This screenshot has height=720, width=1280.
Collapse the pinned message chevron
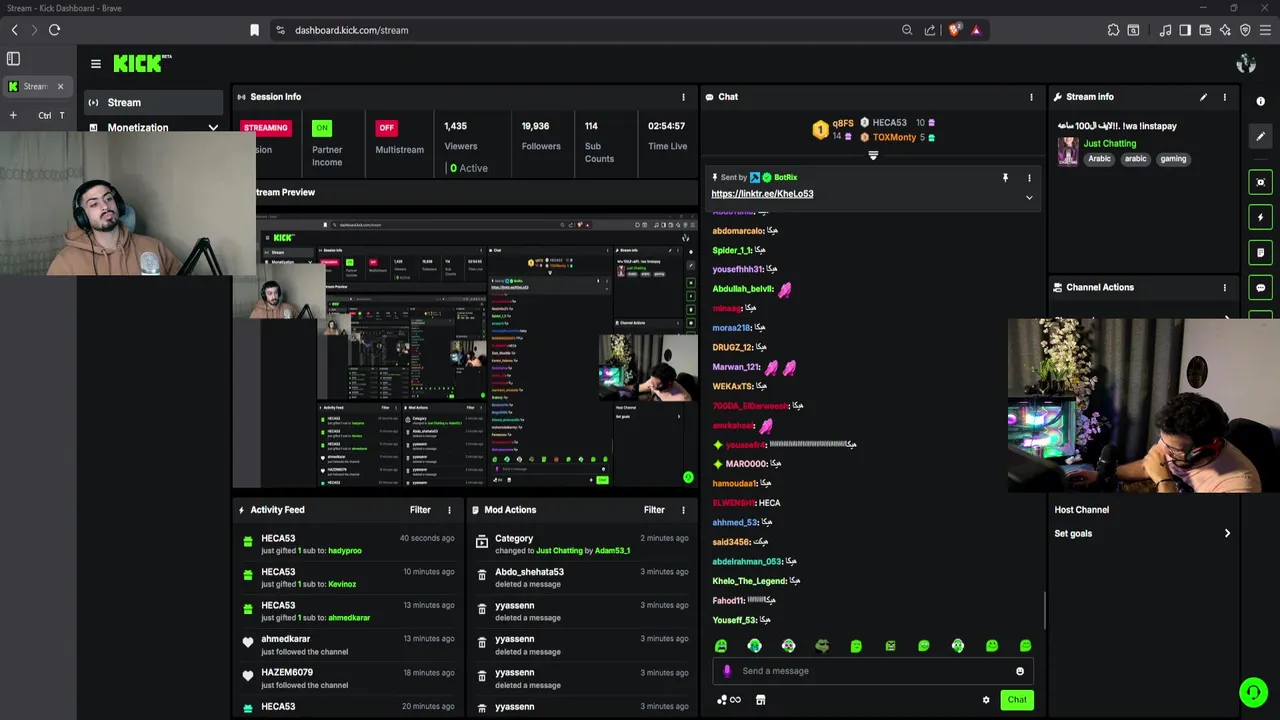(x=1029, y=197)
